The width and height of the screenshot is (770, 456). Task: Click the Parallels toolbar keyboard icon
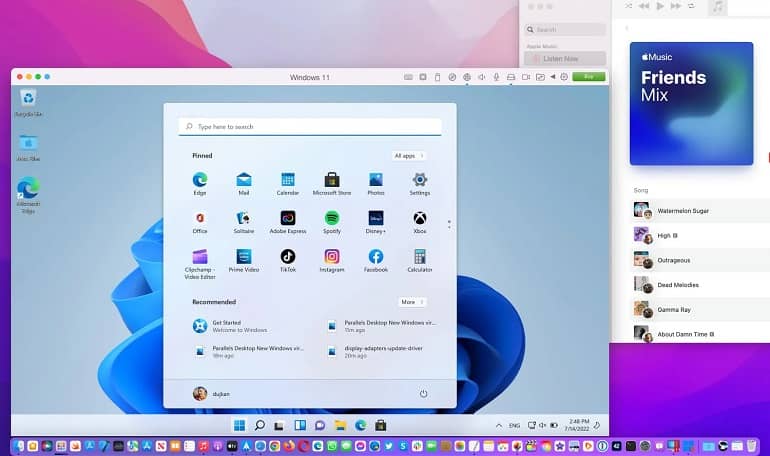coord(408,77)
